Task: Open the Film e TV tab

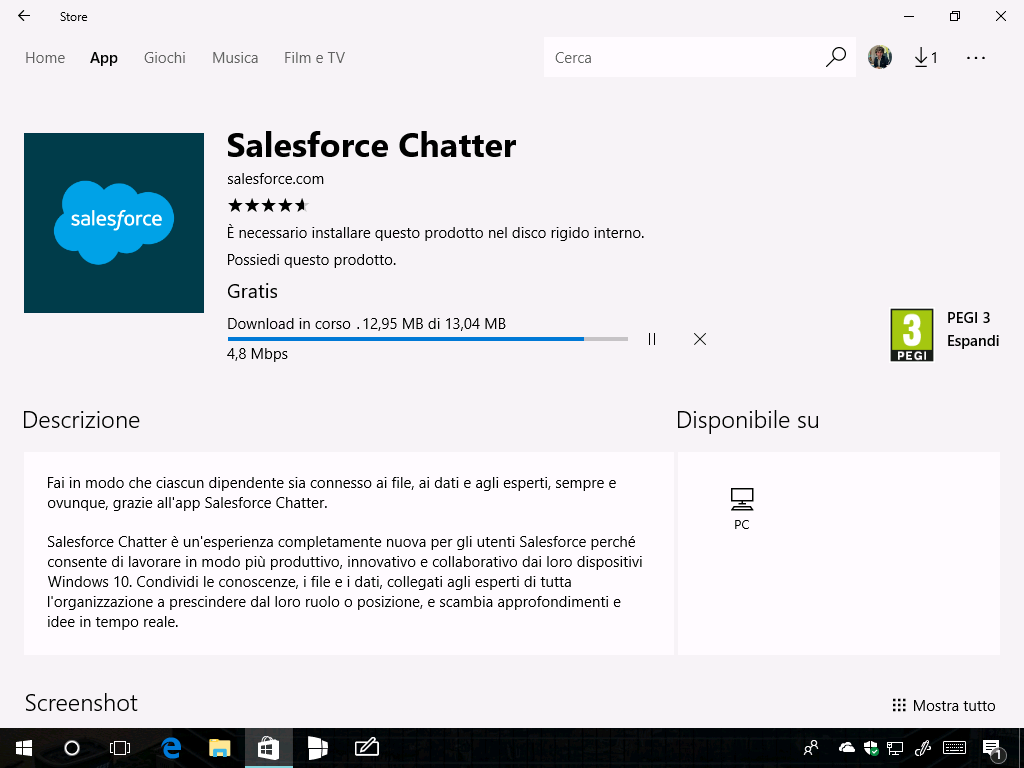Action: (x=314, y=57)
